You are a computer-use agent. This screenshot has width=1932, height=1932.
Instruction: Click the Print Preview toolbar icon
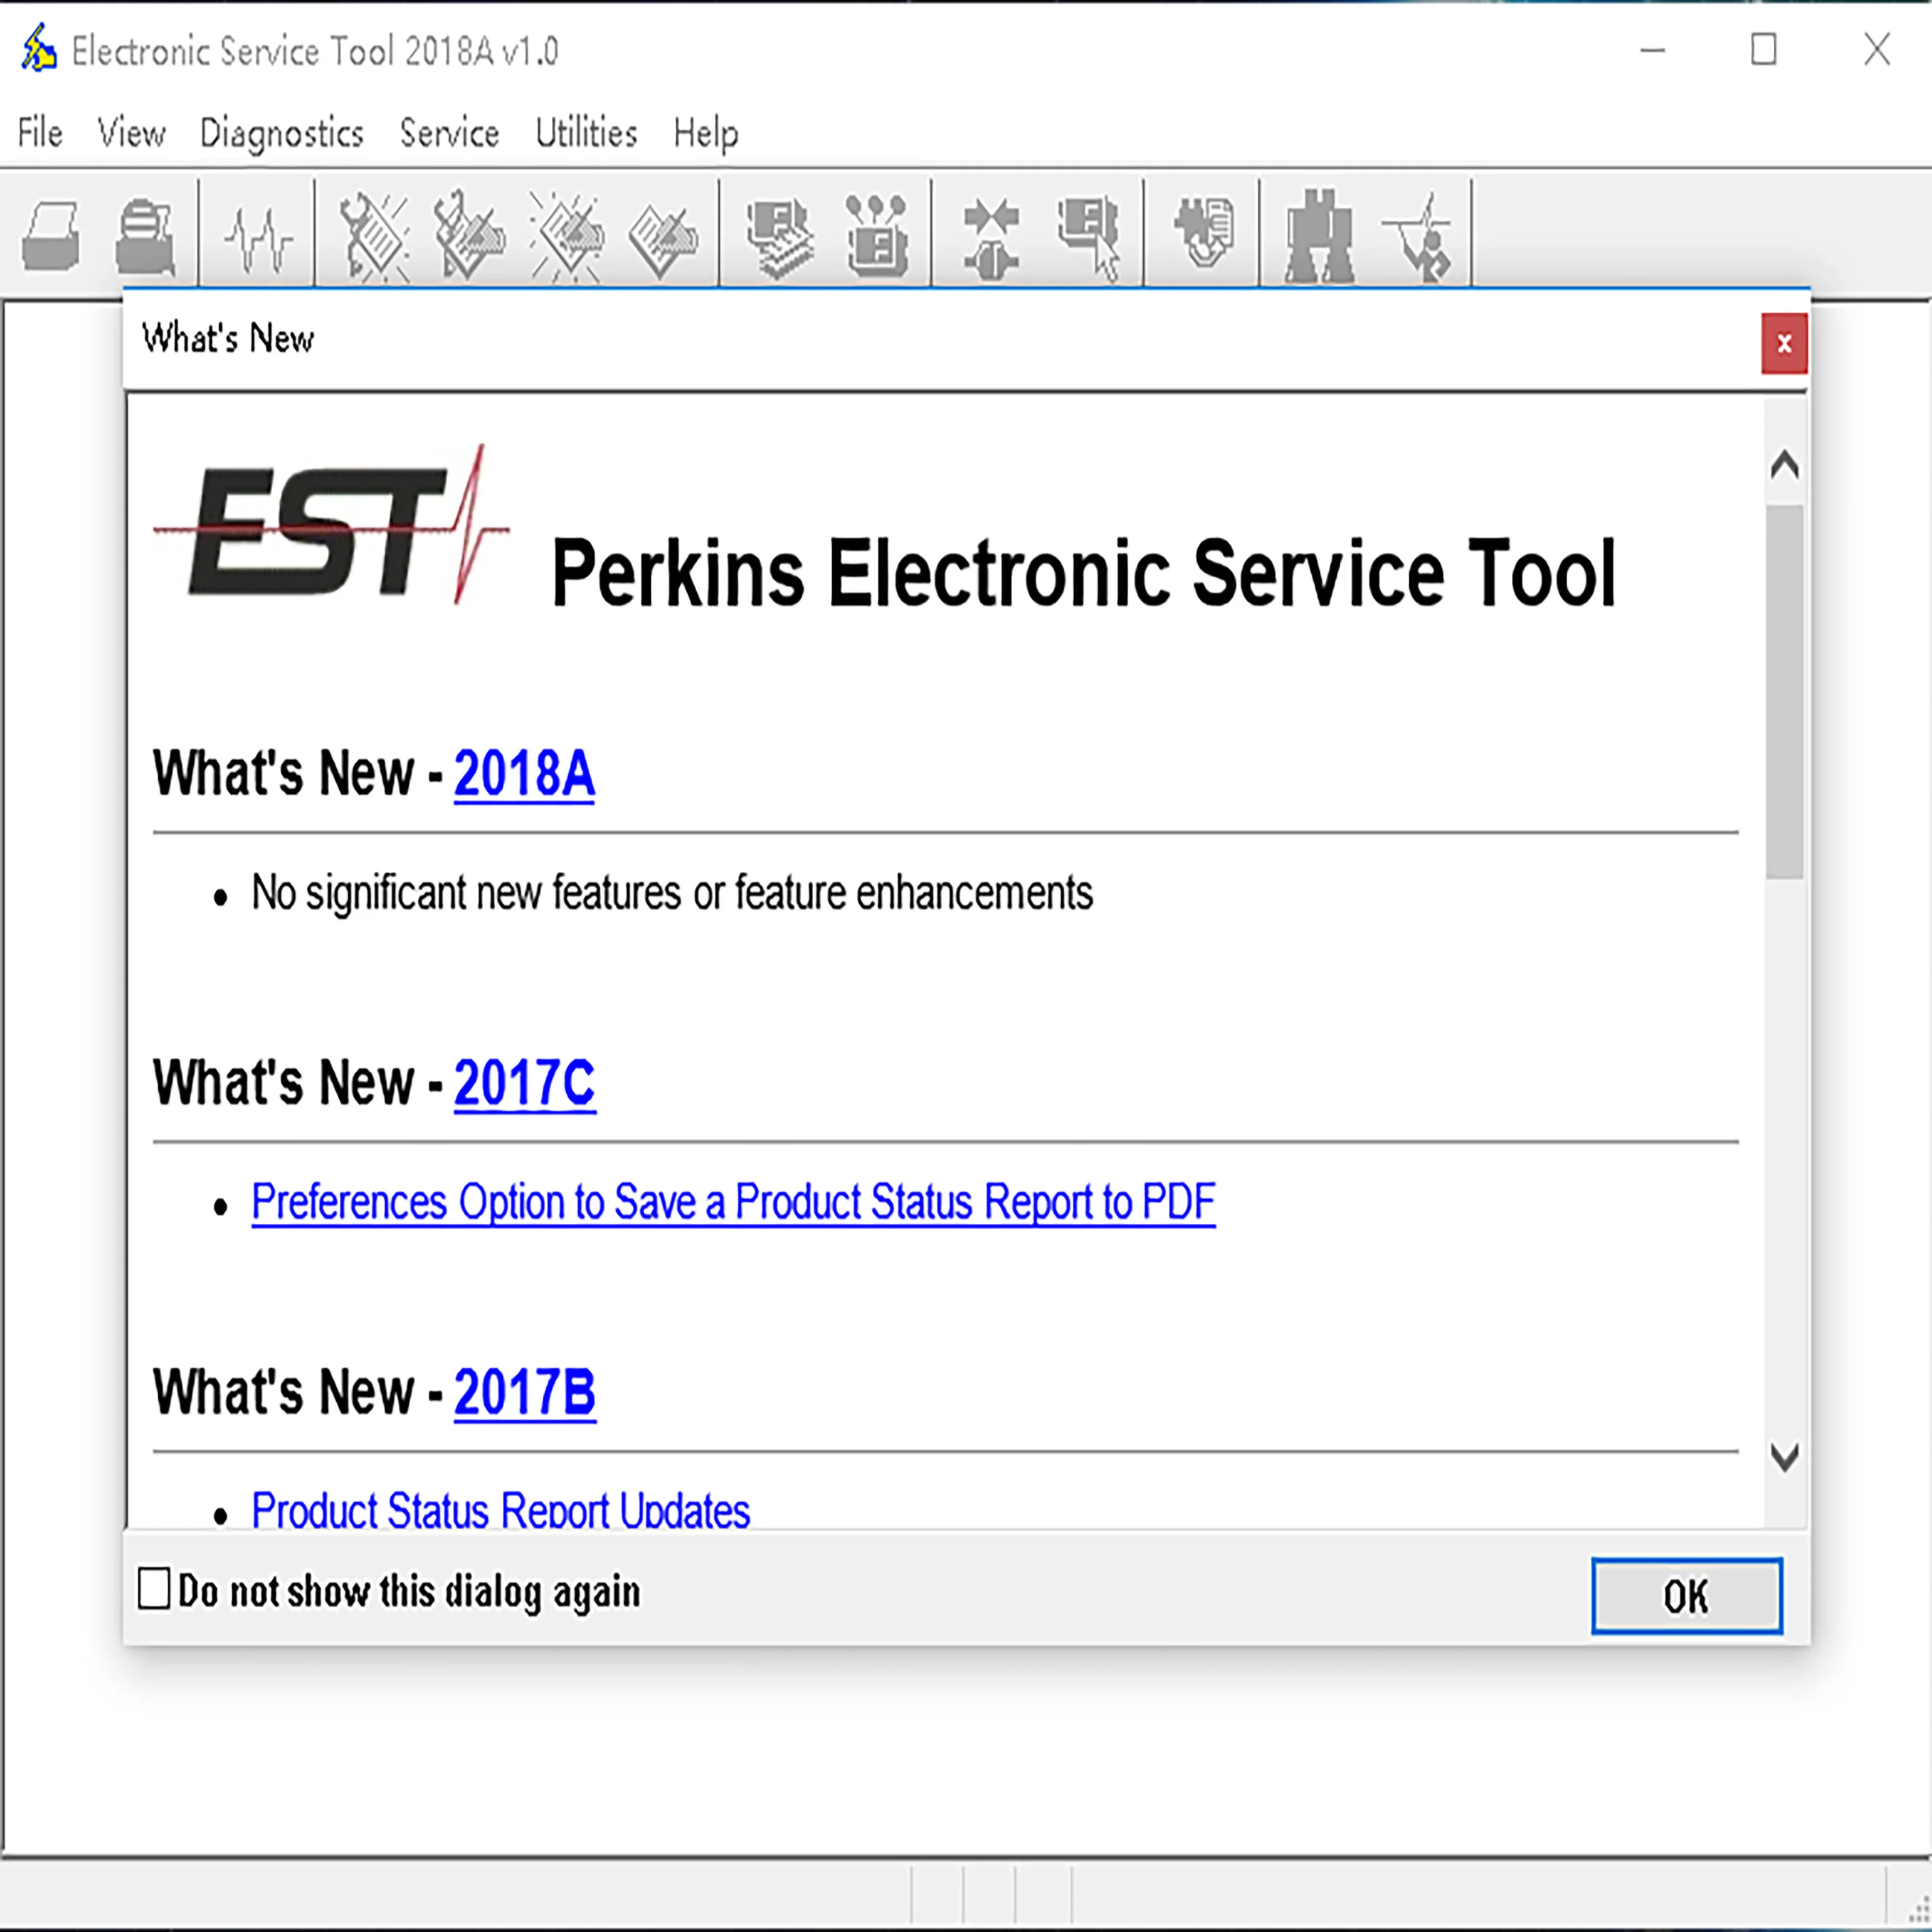pos(146,236)
